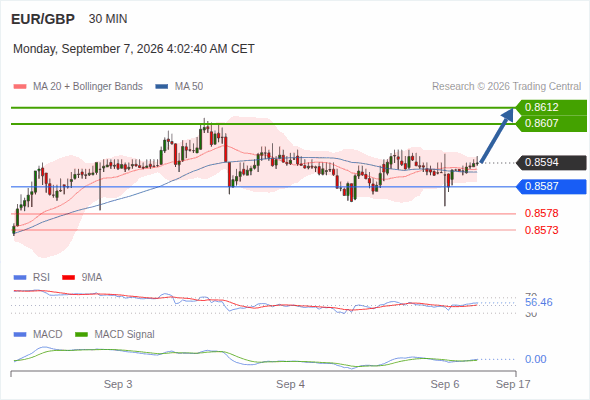Click the RSI value 56.46
The width and height of the screenshot is (590, 400).
tap(539, 302)
